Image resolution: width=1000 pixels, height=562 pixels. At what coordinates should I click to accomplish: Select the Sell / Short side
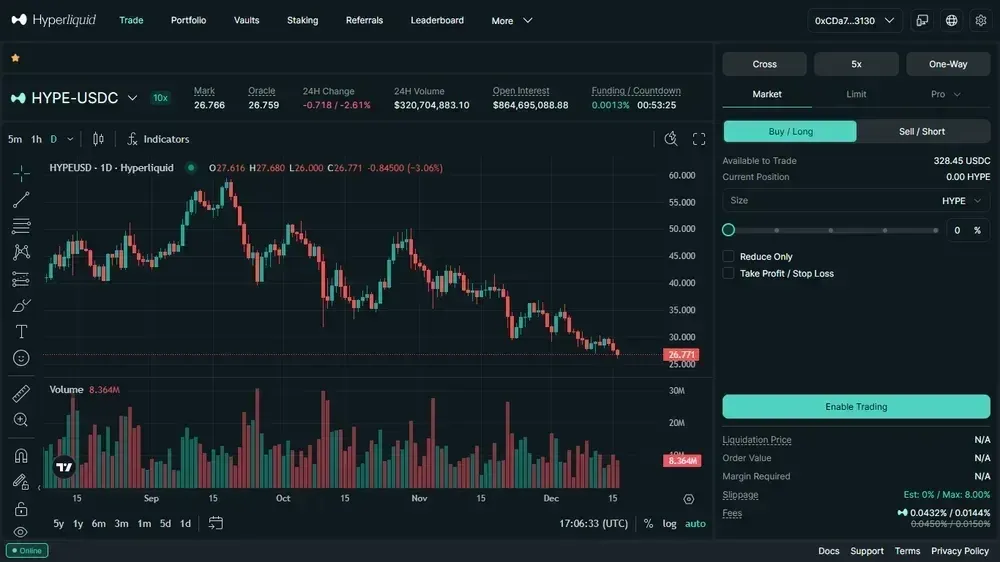tap(922, 131)
